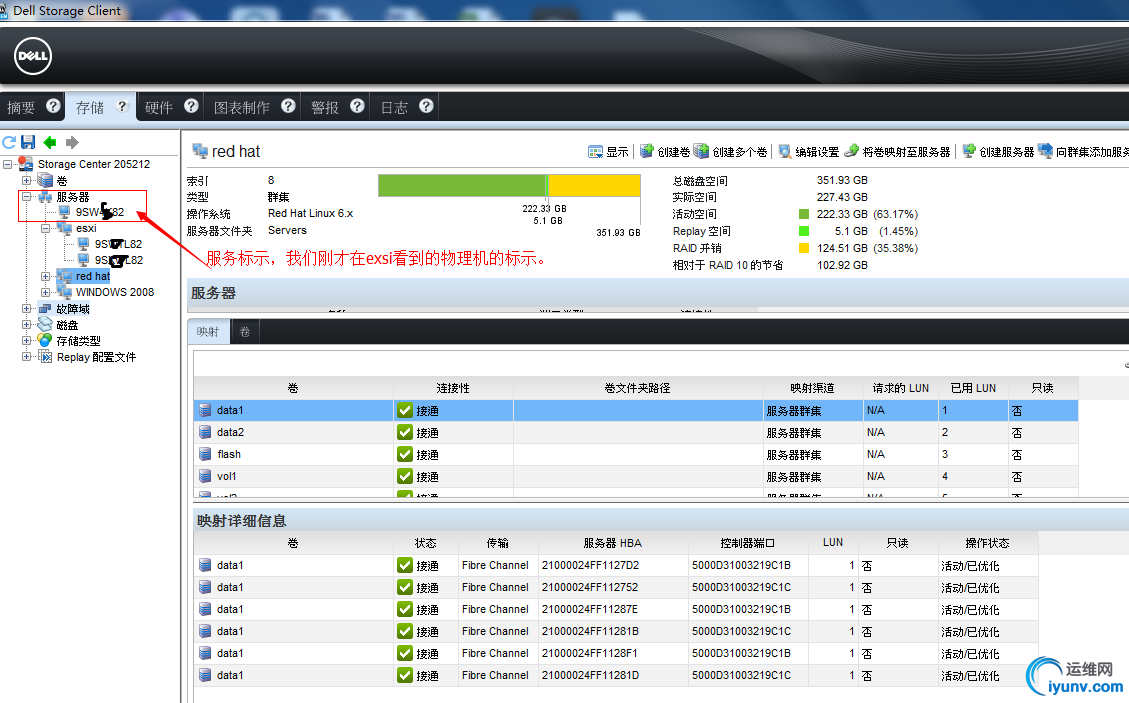The height and width of the screenshot is (703, 1129).
Task: Open help for the 摘要 tab
Action: pyautogui.click(x=53, y=106)
